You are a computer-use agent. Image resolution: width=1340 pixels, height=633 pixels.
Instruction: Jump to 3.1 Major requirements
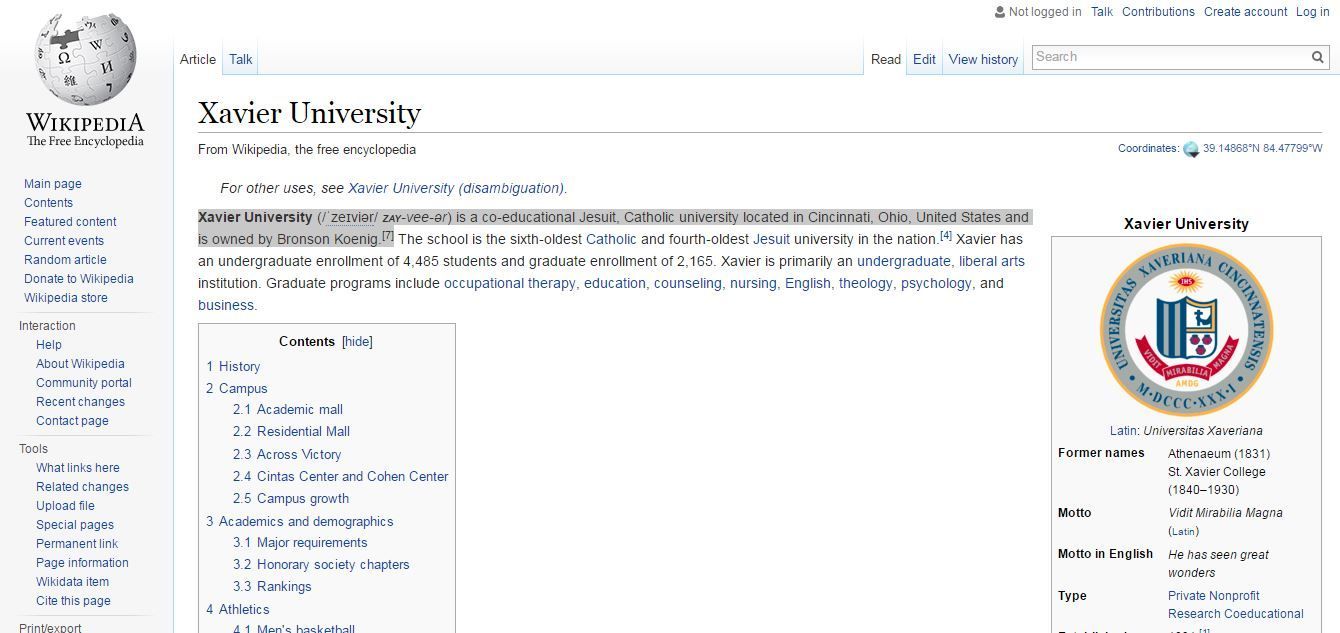pos(300,543)
